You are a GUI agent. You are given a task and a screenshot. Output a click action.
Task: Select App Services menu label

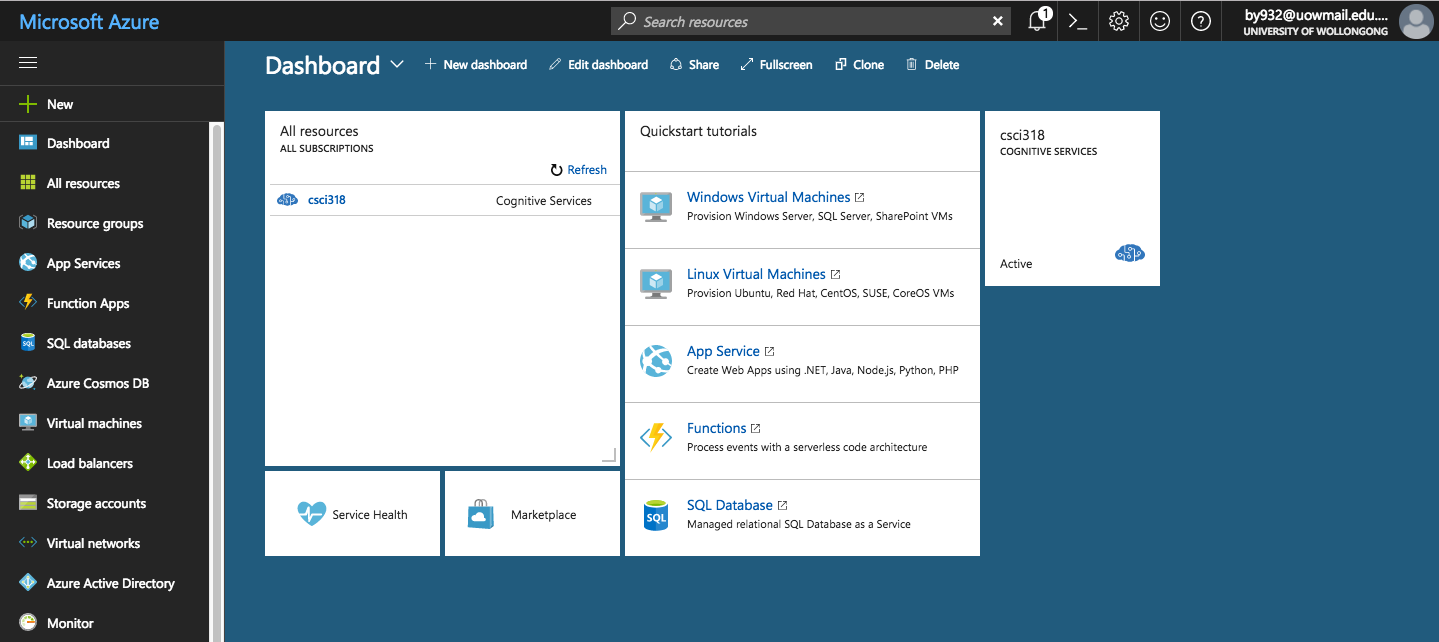tap(83, 263)
